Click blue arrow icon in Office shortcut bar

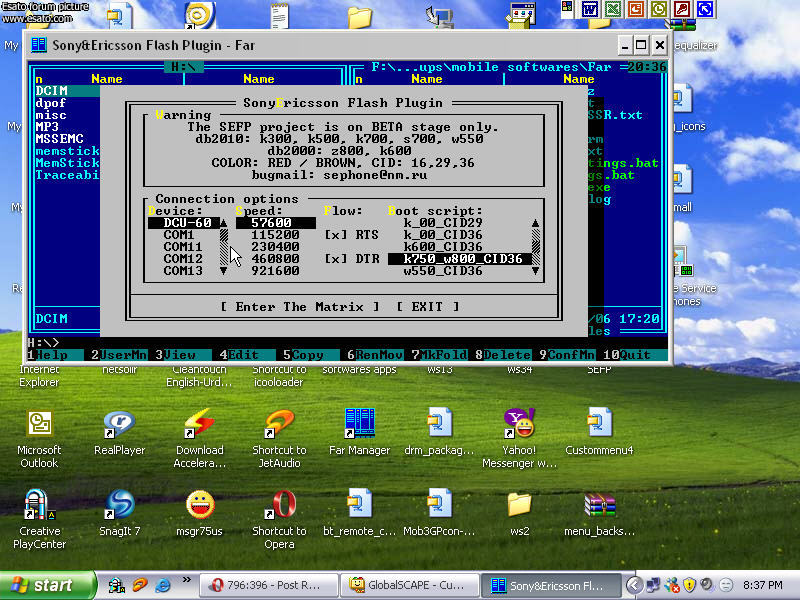pos(705,9)
